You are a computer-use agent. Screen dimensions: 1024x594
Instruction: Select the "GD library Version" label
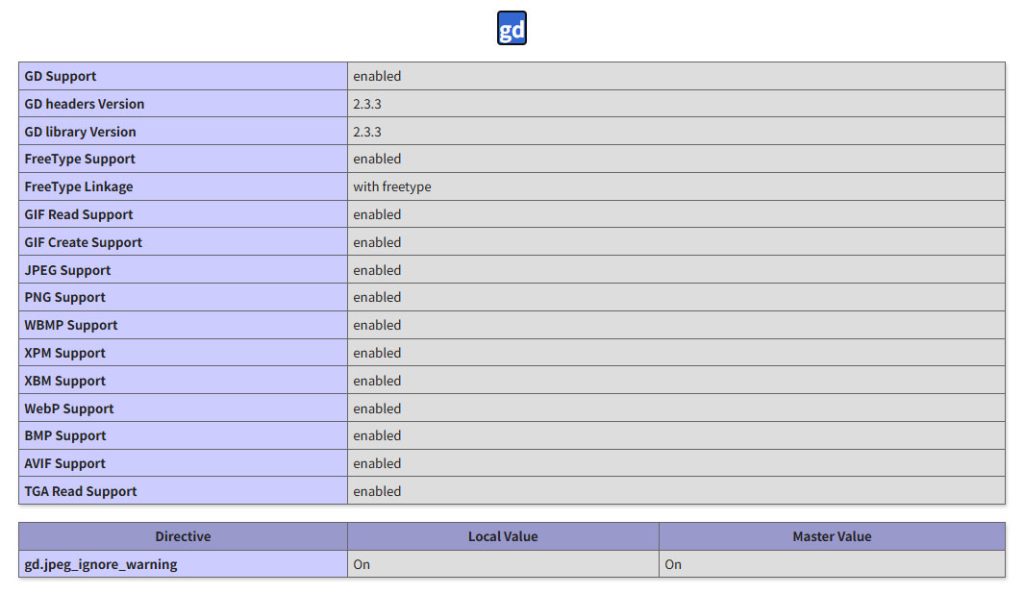click(x=80, y=132)
